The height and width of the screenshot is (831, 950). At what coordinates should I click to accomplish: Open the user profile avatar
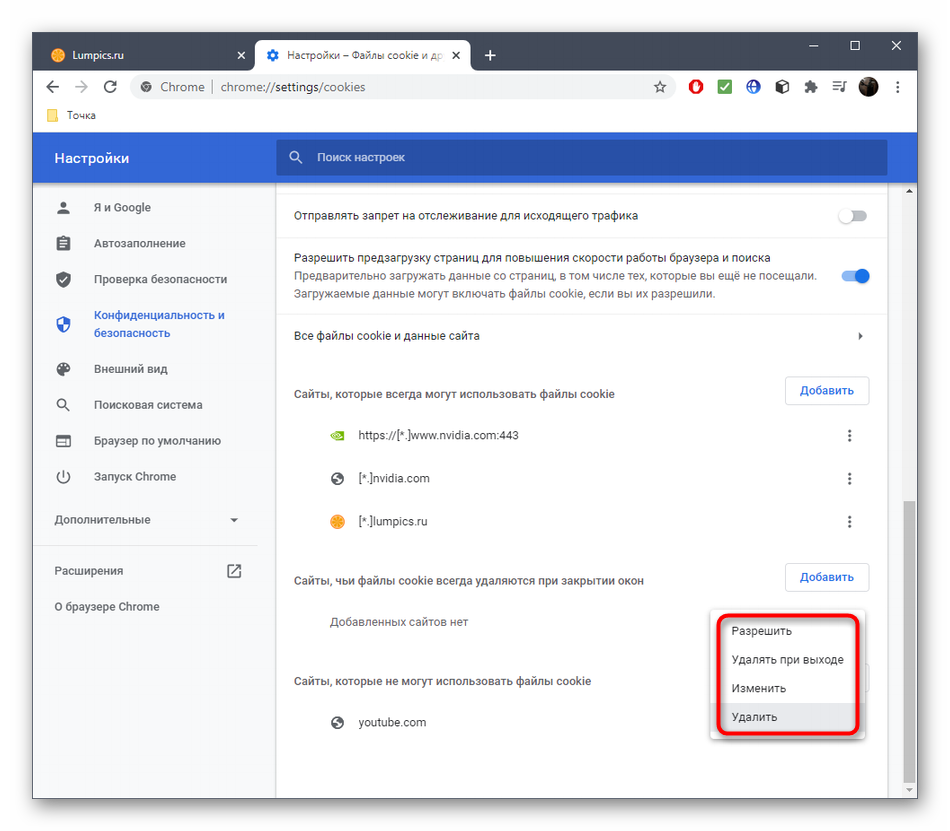868,87
